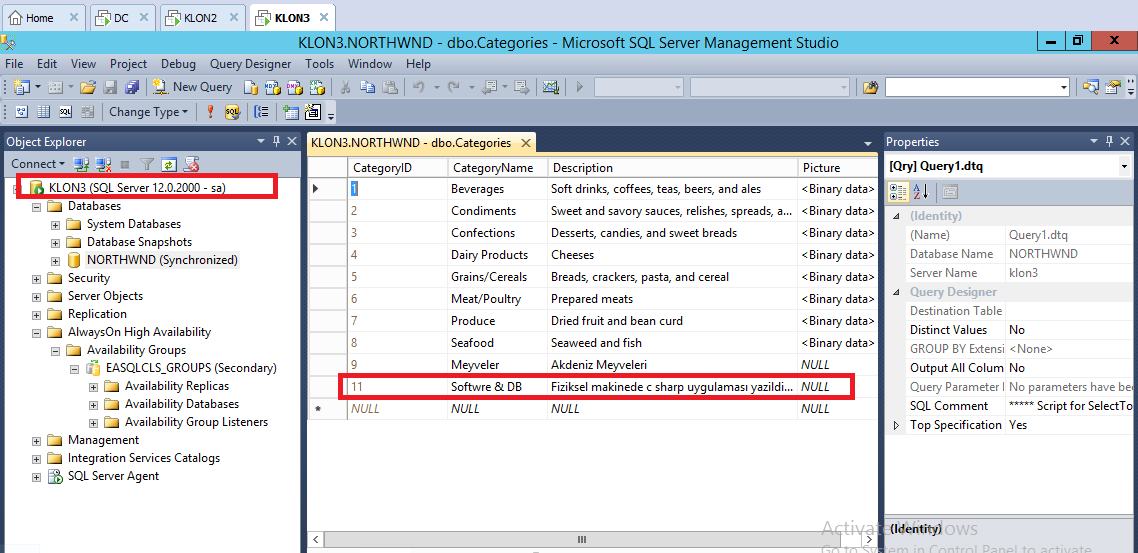Switch to the KLON2 tab
The height and width of the screenshot is (553, 1138).
[199, 18]
